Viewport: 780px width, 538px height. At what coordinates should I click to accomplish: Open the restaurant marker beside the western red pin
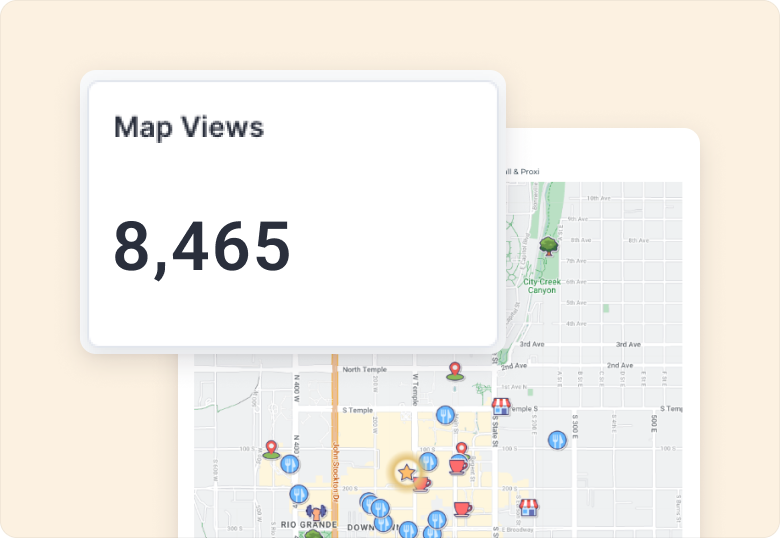pos(290,464)
